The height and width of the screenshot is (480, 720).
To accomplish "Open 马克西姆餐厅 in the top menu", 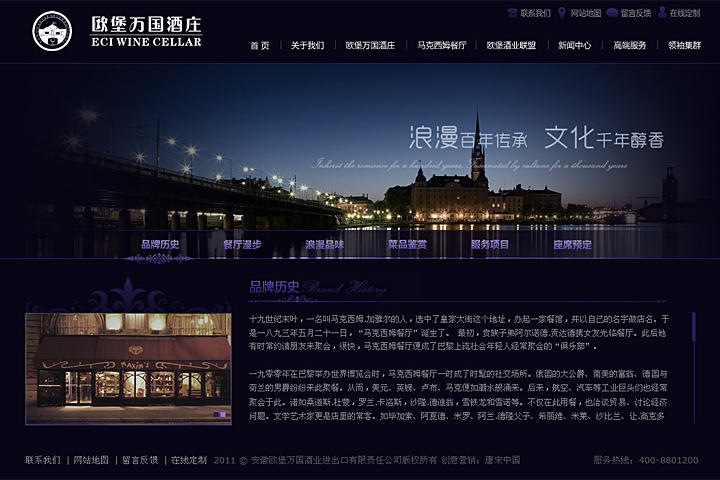I will pyautogui.click(x=441, y=46).
